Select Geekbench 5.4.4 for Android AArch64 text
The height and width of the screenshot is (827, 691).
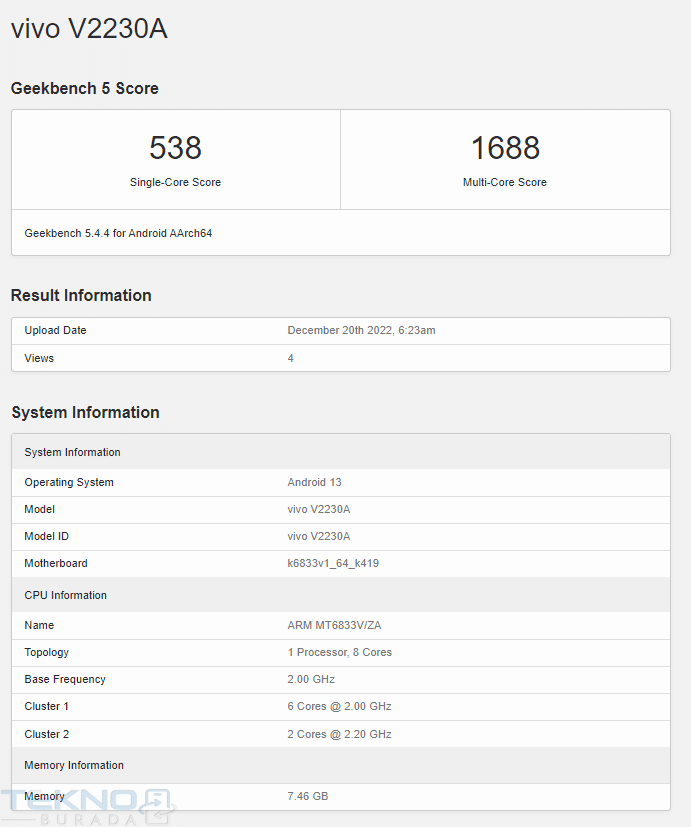coord(118,233)
